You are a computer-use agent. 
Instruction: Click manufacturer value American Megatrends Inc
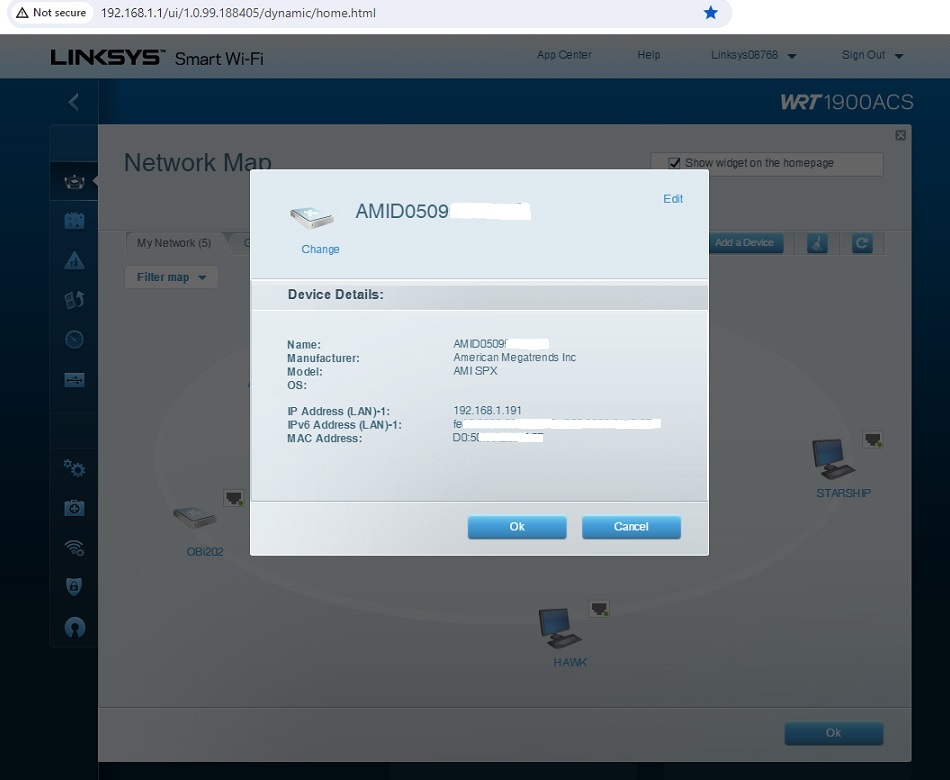[x=514, y=357]
